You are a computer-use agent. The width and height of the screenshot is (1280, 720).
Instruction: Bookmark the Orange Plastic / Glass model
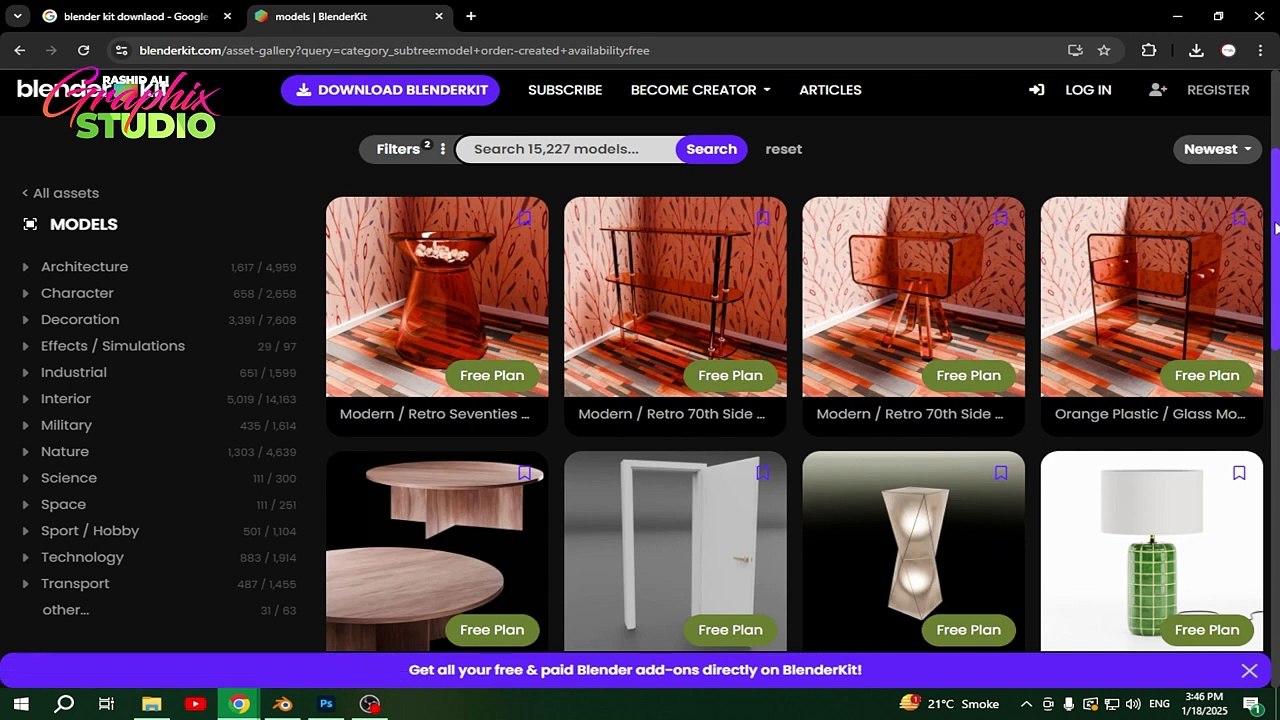point(1239,218)
